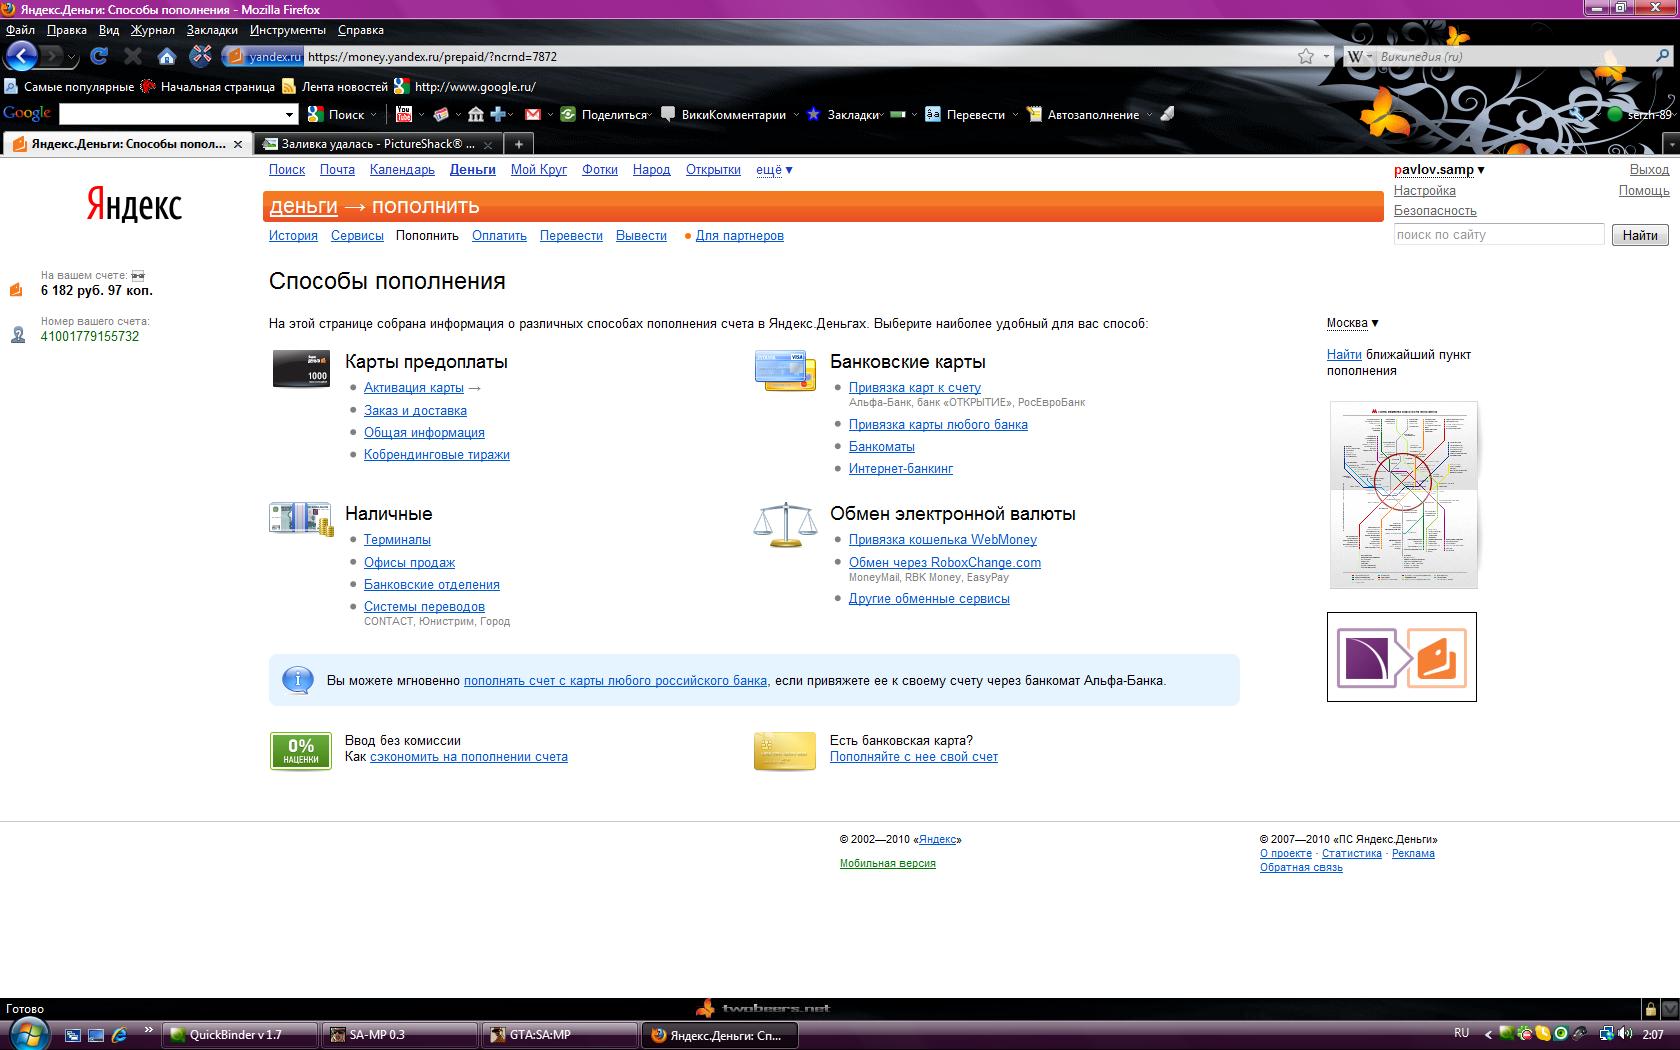The height and width of the screenshot is (1050, 1680).
Task: Open the Home page icon
Action: (167, 56)
